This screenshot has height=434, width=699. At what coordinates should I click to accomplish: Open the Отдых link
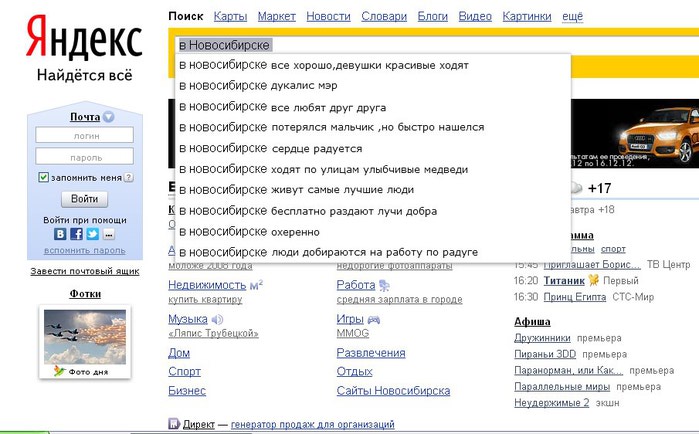pos(354,372)
